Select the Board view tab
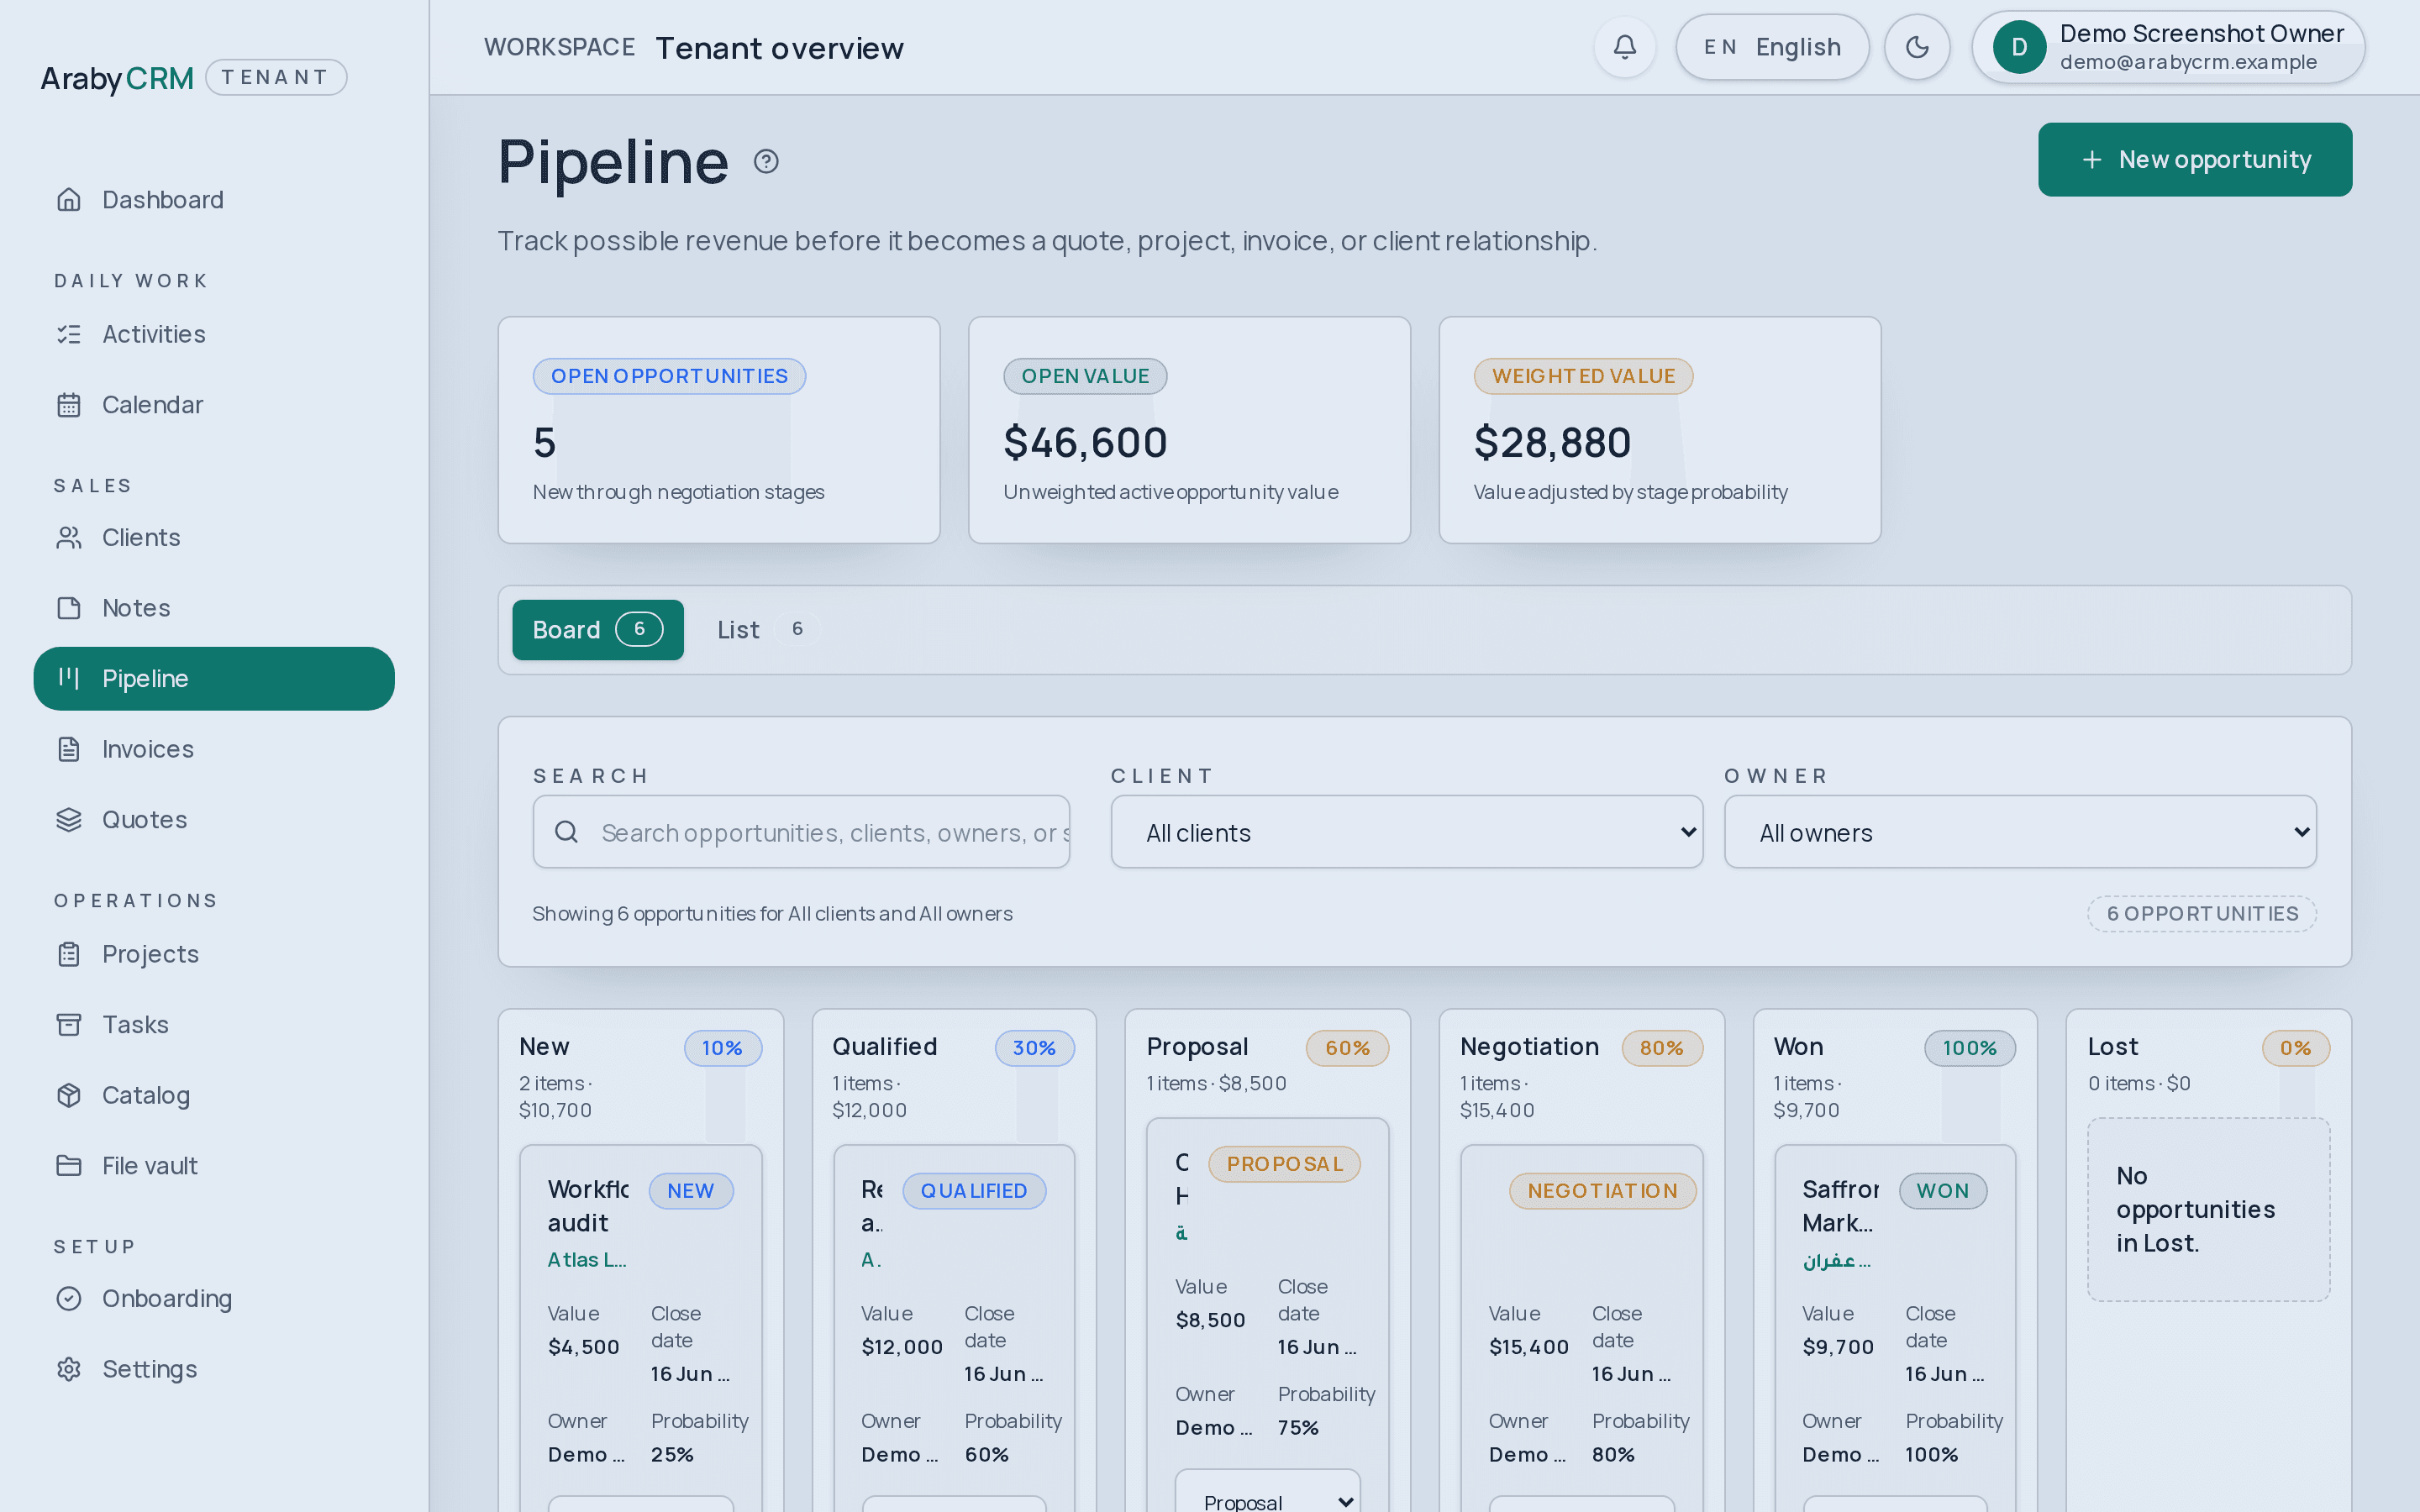The width and height of the screenshot is (2420, 1512). 598,630
